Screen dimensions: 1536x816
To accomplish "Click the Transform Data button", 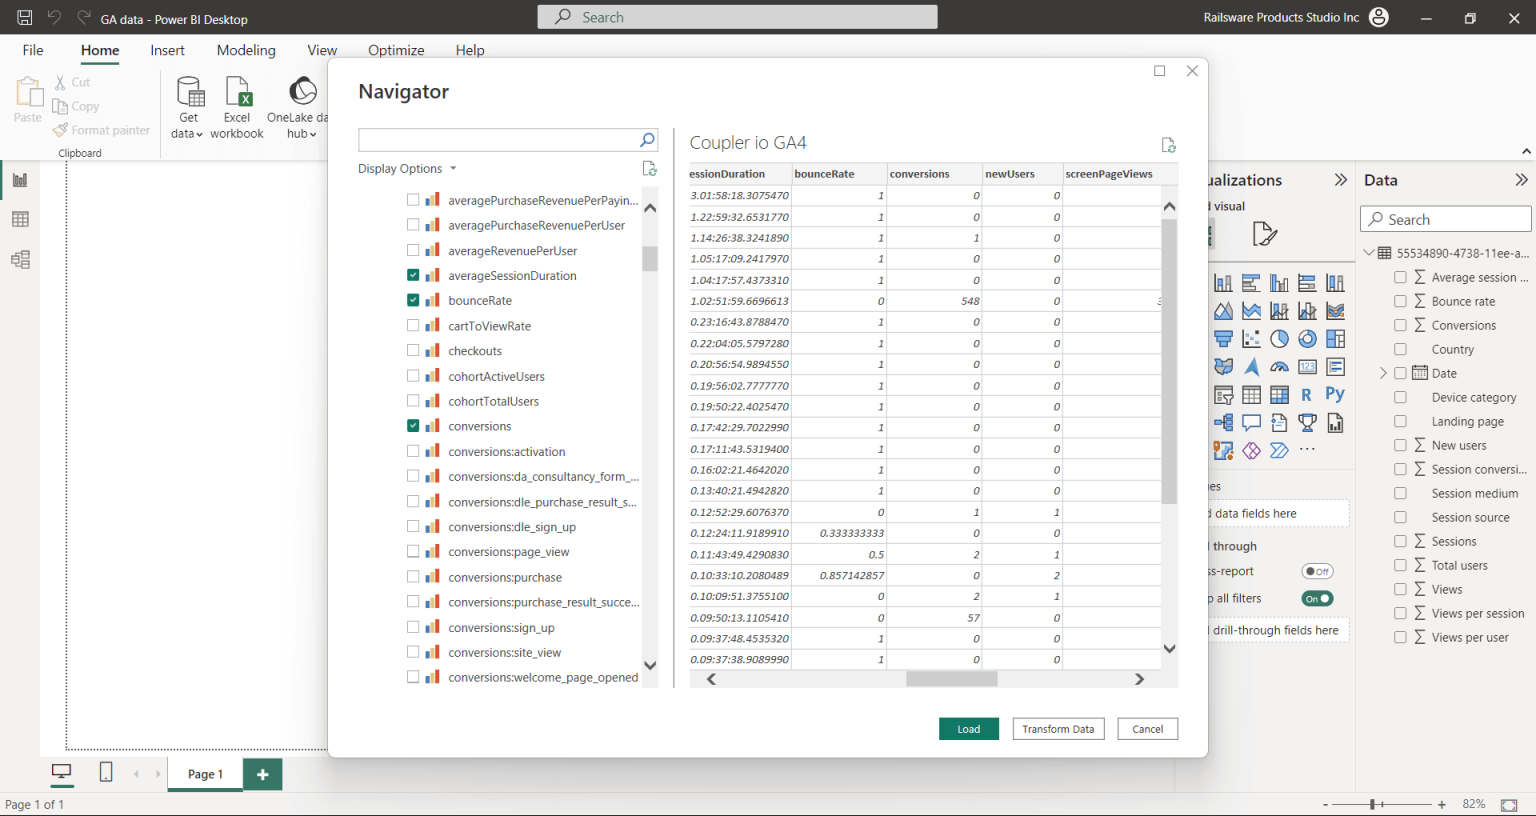I will (x=1058, y=728).
